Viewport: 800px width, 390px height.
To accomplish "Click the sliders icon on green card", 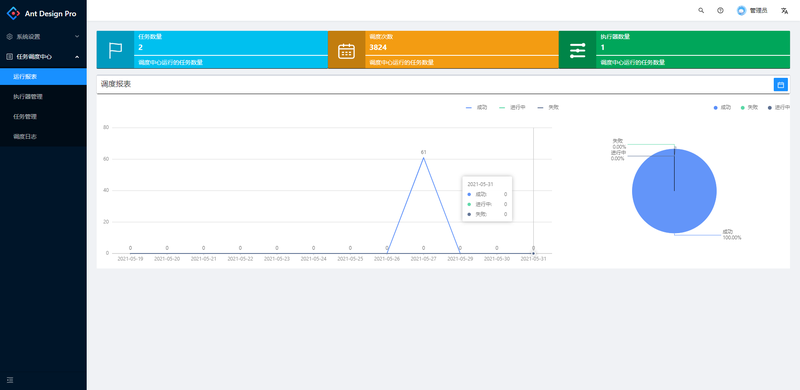I will click(x=578, y=50).
